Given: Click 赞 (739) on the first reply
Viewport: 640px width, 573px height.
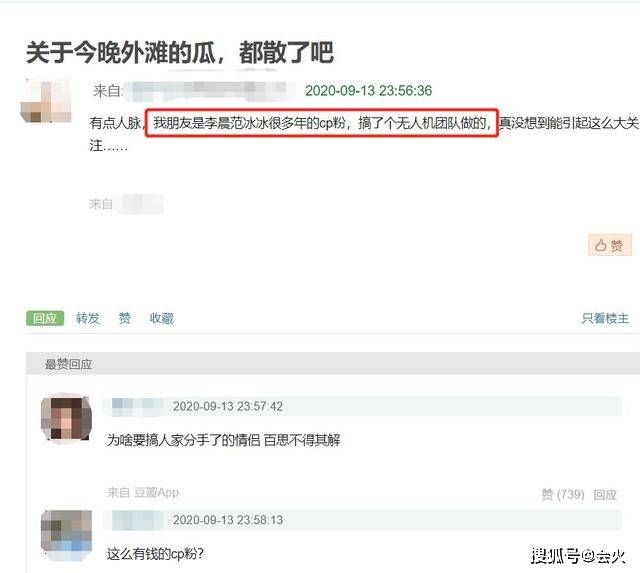Looking at the screenshot, I should 563,495.
